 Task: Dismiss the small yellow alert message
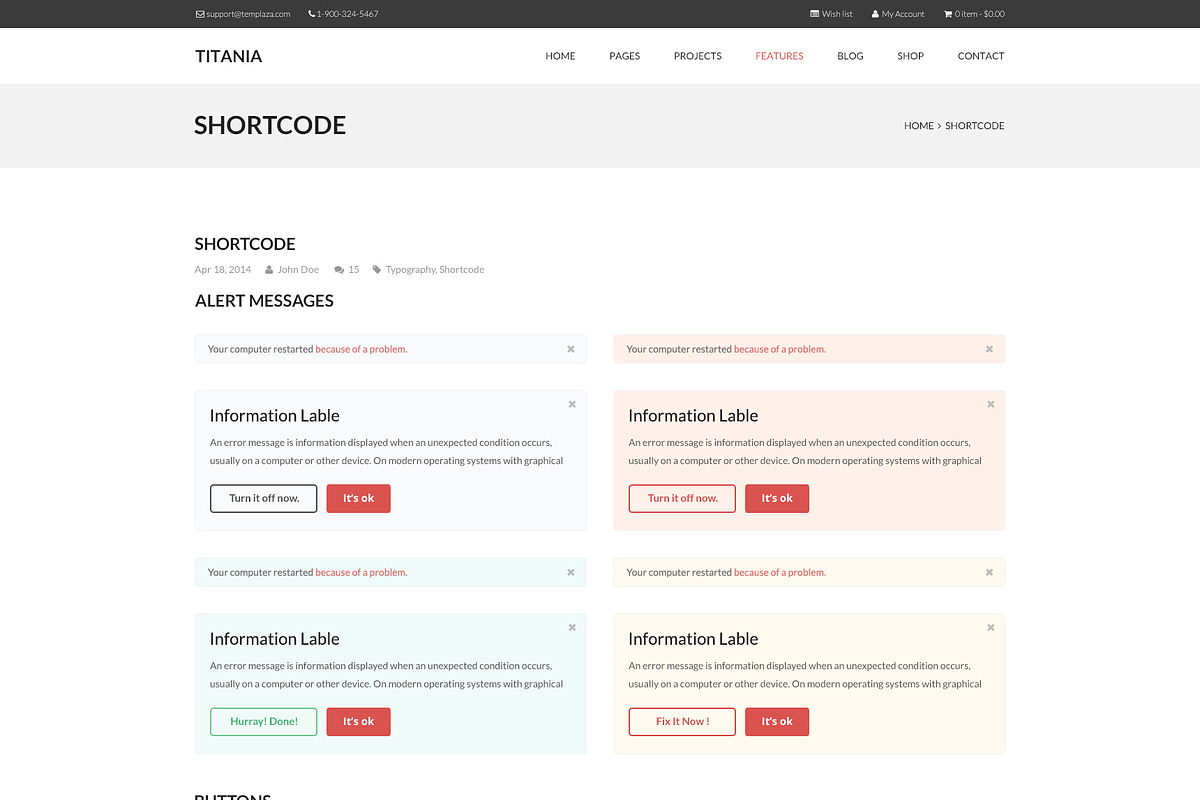click(989, 572)
